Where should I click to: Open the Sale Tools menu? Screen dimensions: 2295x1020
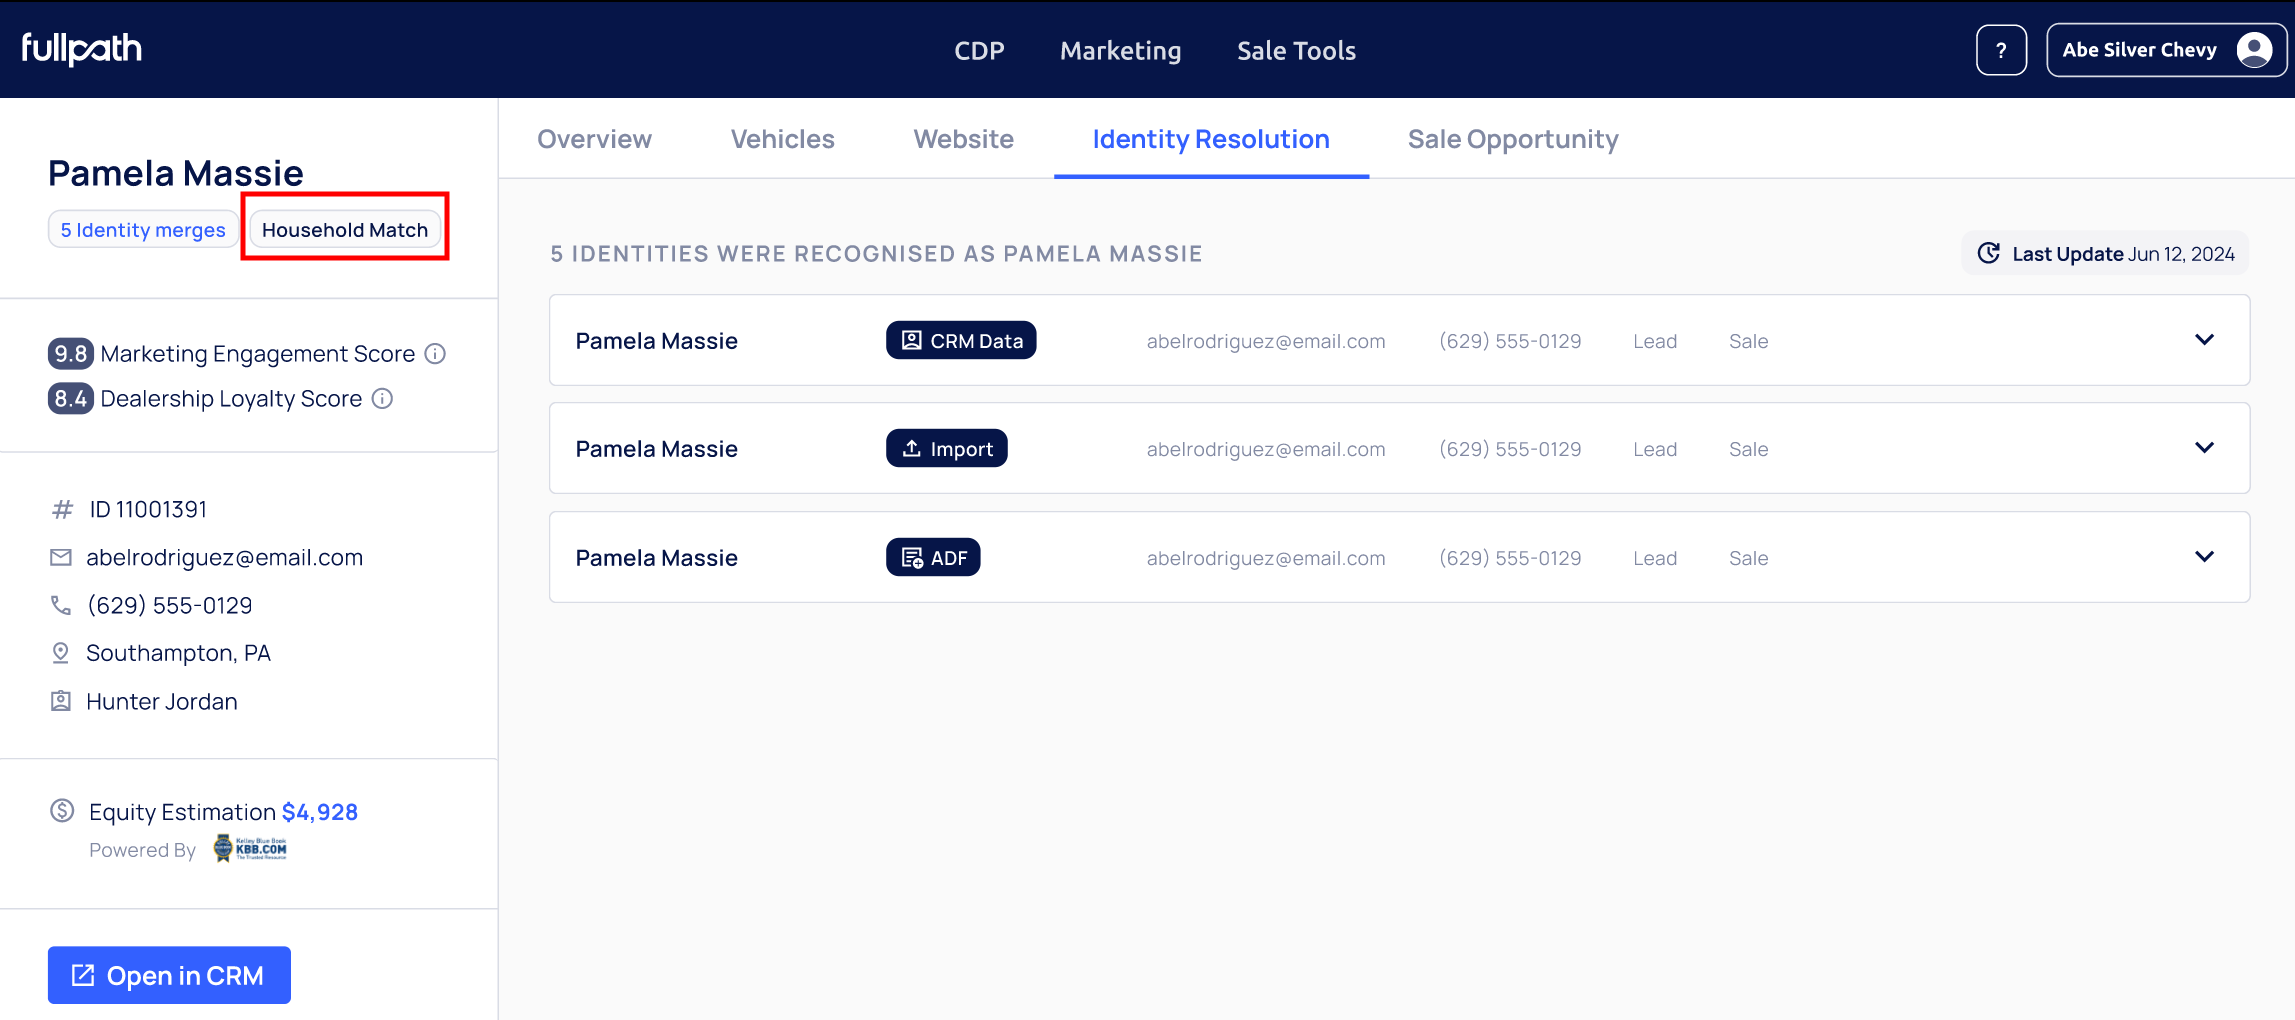click(x=1296, y=50)
